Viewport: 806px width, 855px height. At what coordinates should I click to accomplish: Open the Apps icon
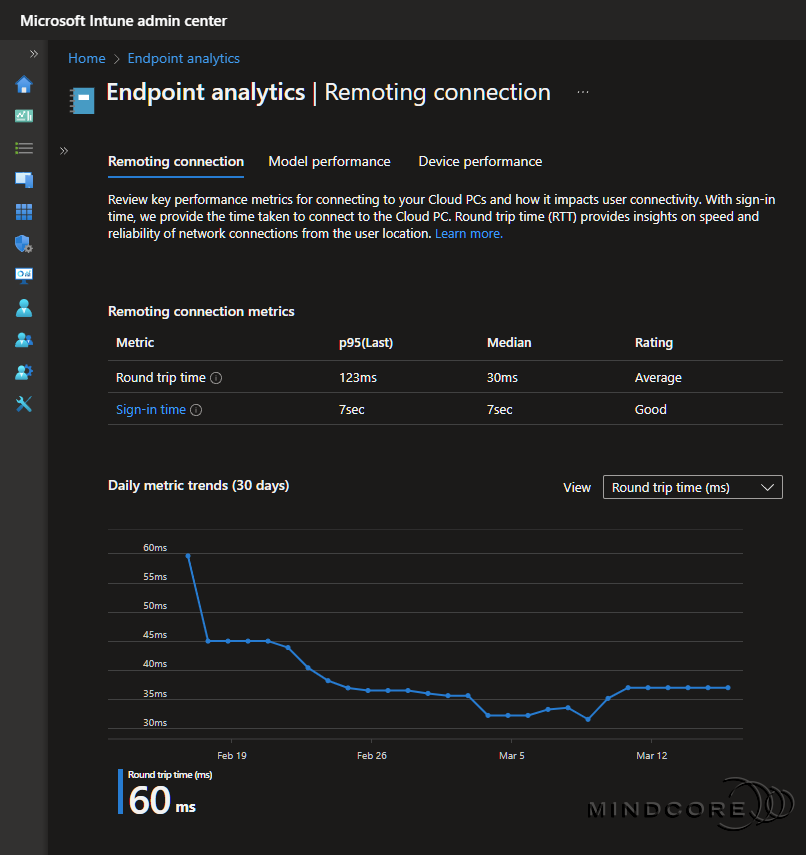click(24, 212)
